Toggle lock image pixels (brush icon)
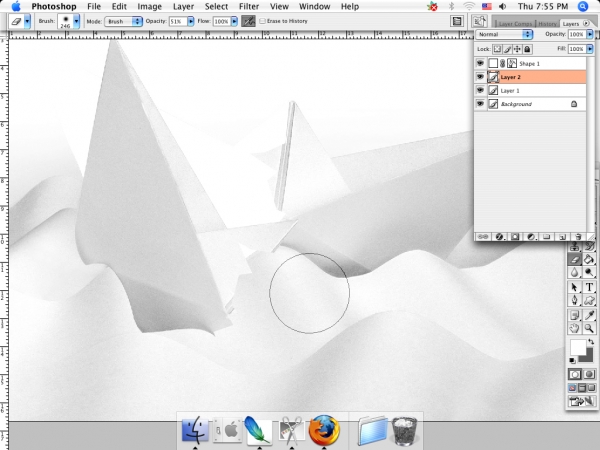600x450 pixels. 507,49
